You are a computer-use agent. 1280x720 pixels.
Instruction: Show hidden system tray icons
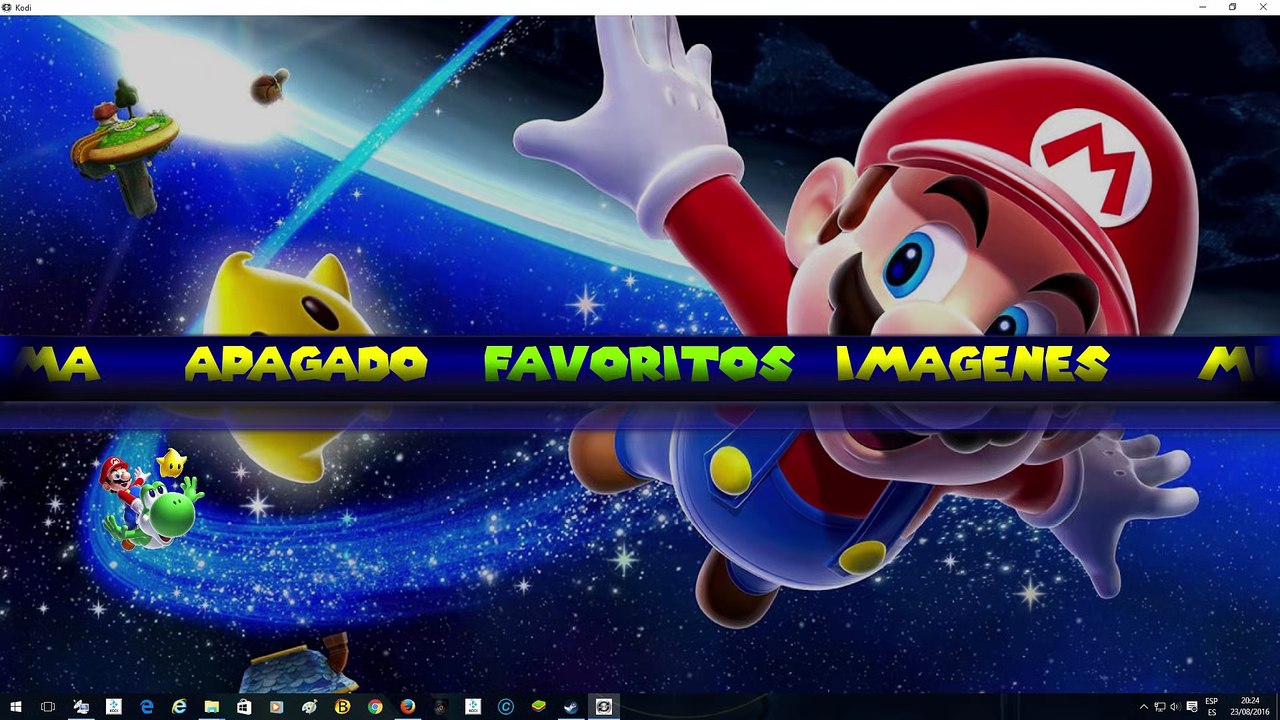pos(1144,707)
